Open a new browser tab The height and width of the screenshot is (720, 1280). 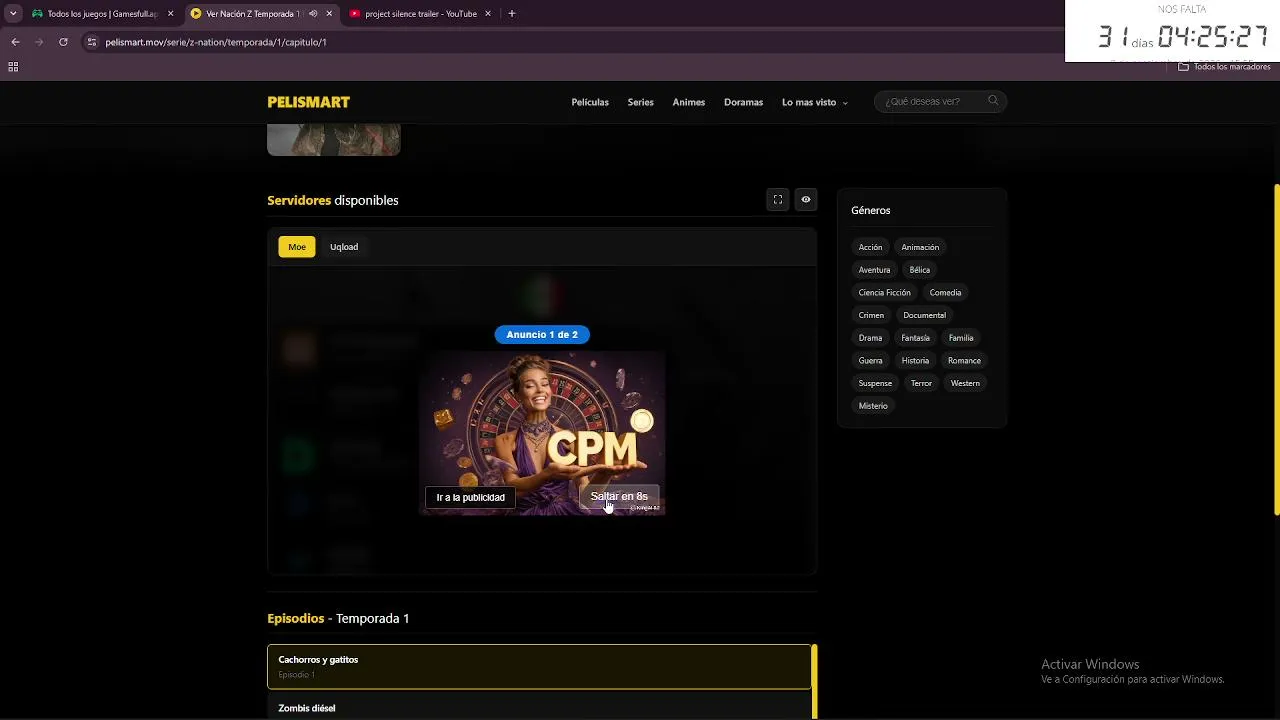coord(512,14)
